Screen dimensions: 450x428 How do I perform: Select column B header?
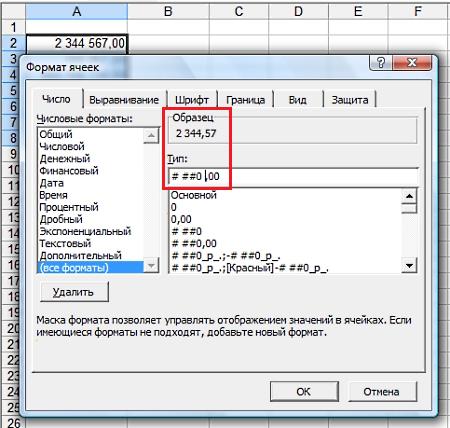[168, 11]
